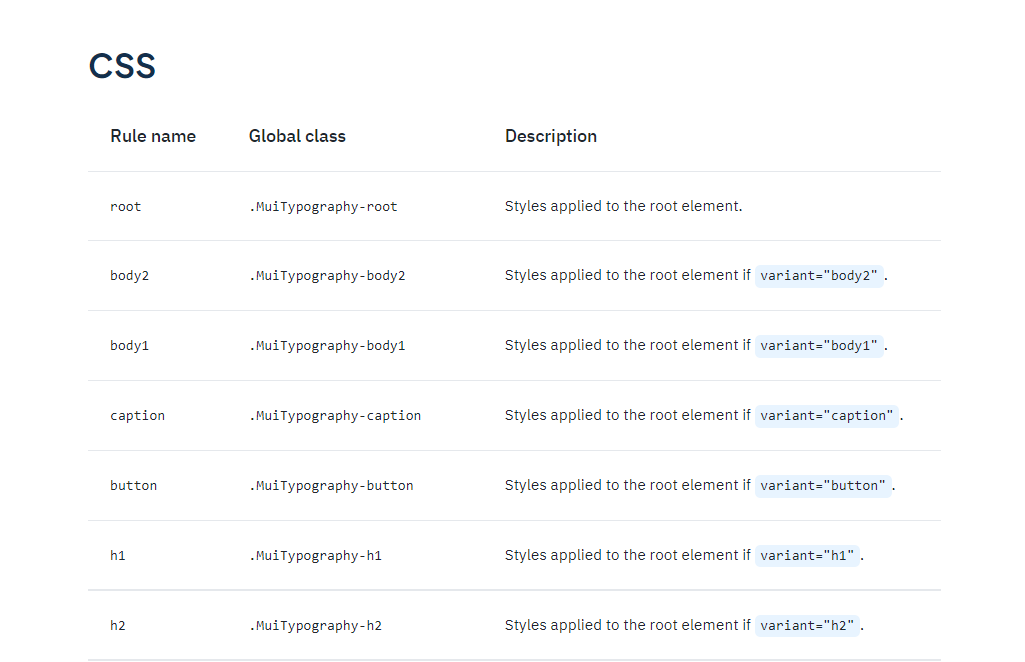1025x662 pixels.
Task: Click the Description column header
Action: pyautogui.click(x=550, y=136)
